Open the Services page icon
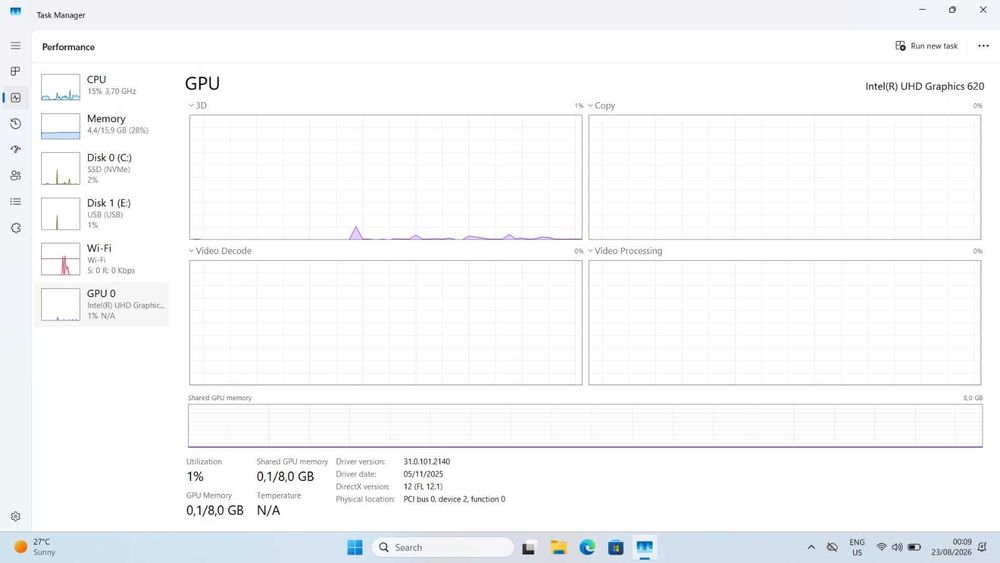 15,228
